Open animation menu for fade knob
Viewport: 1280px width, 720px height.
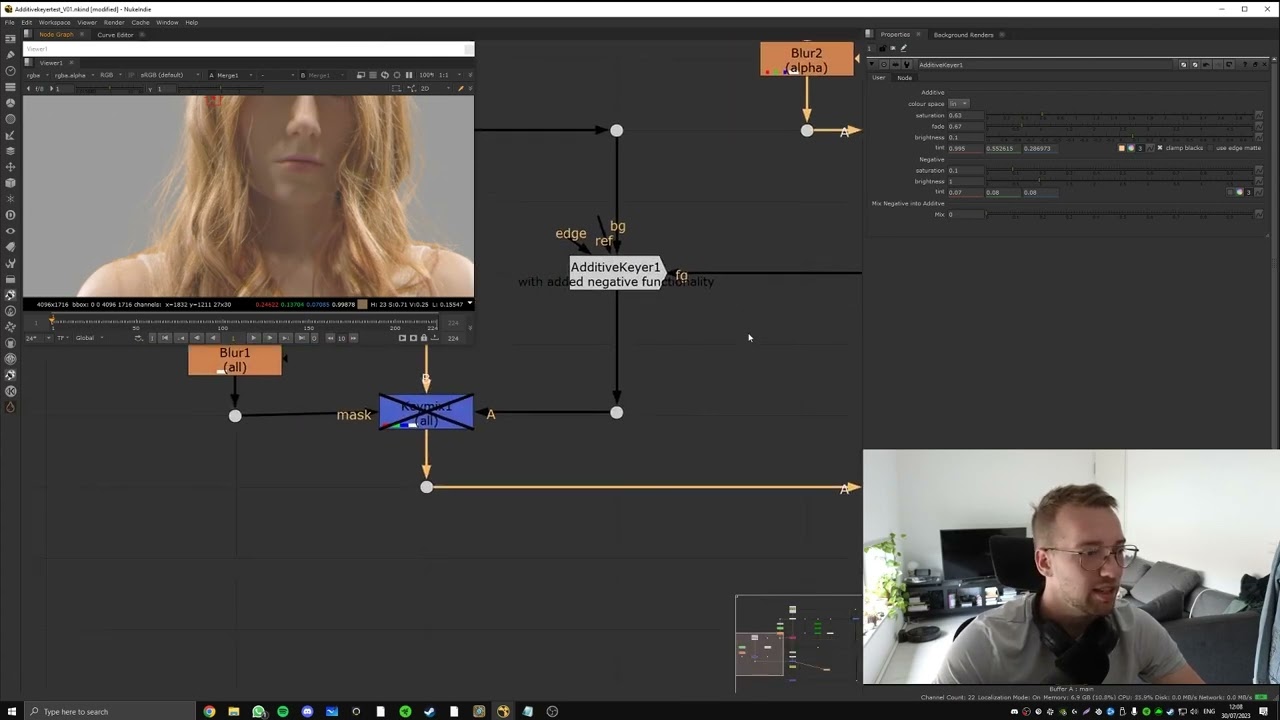[1259, 126]
